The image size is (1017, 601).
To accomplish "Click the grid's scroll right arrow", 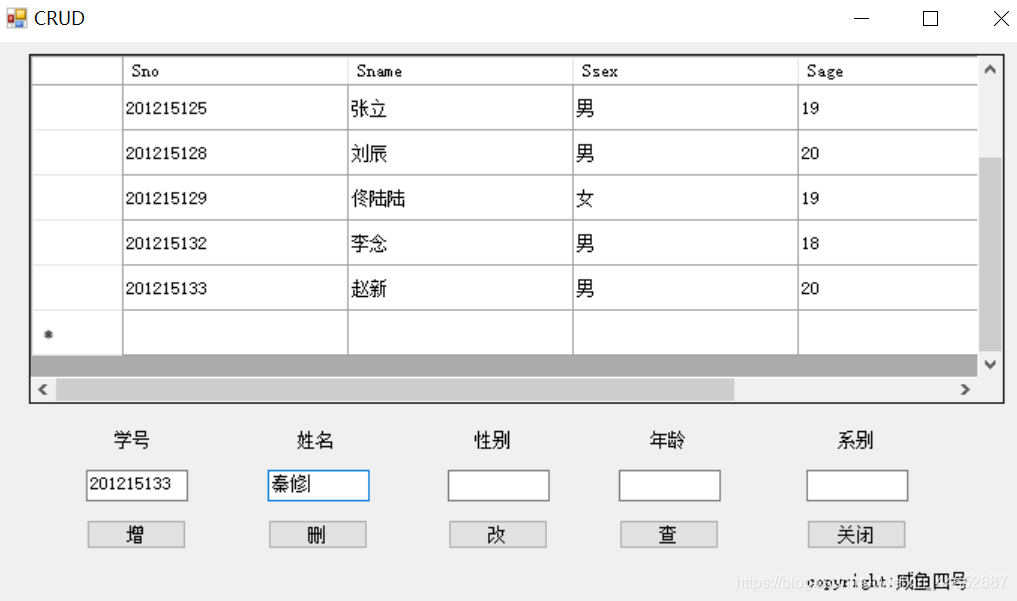I will [965, 390].
